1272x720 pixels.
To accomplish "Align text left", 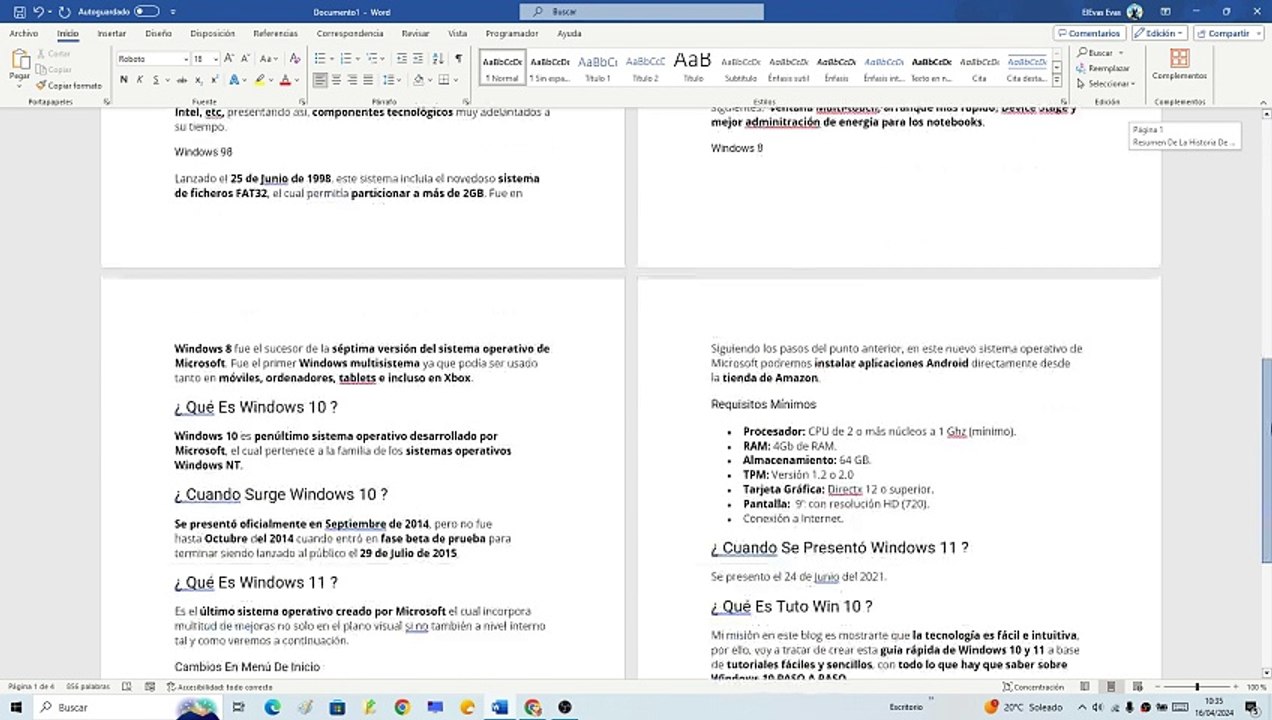I will (x=321, y=80).
